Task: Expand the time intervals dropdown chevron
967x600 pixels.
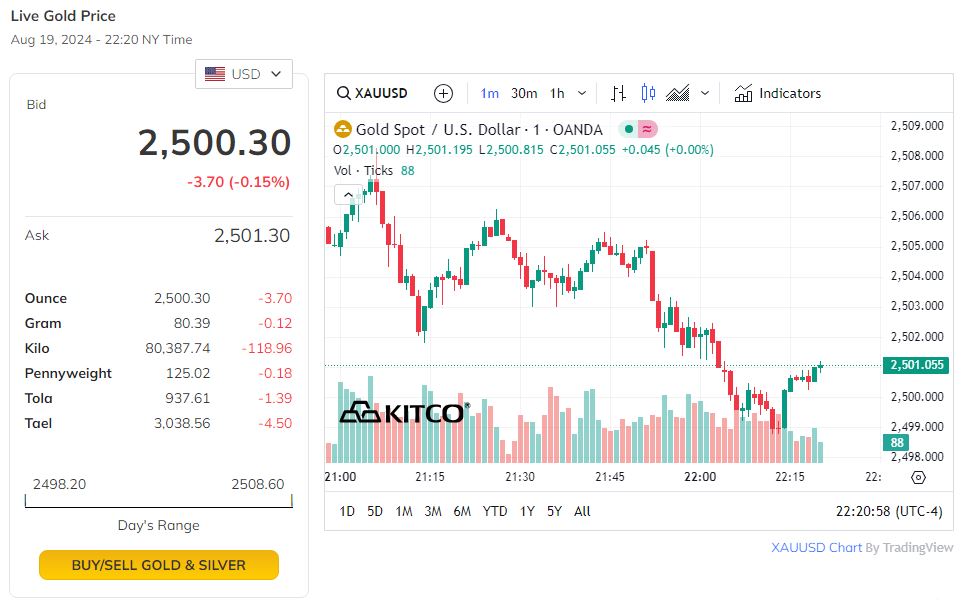Action: (582, 93)
